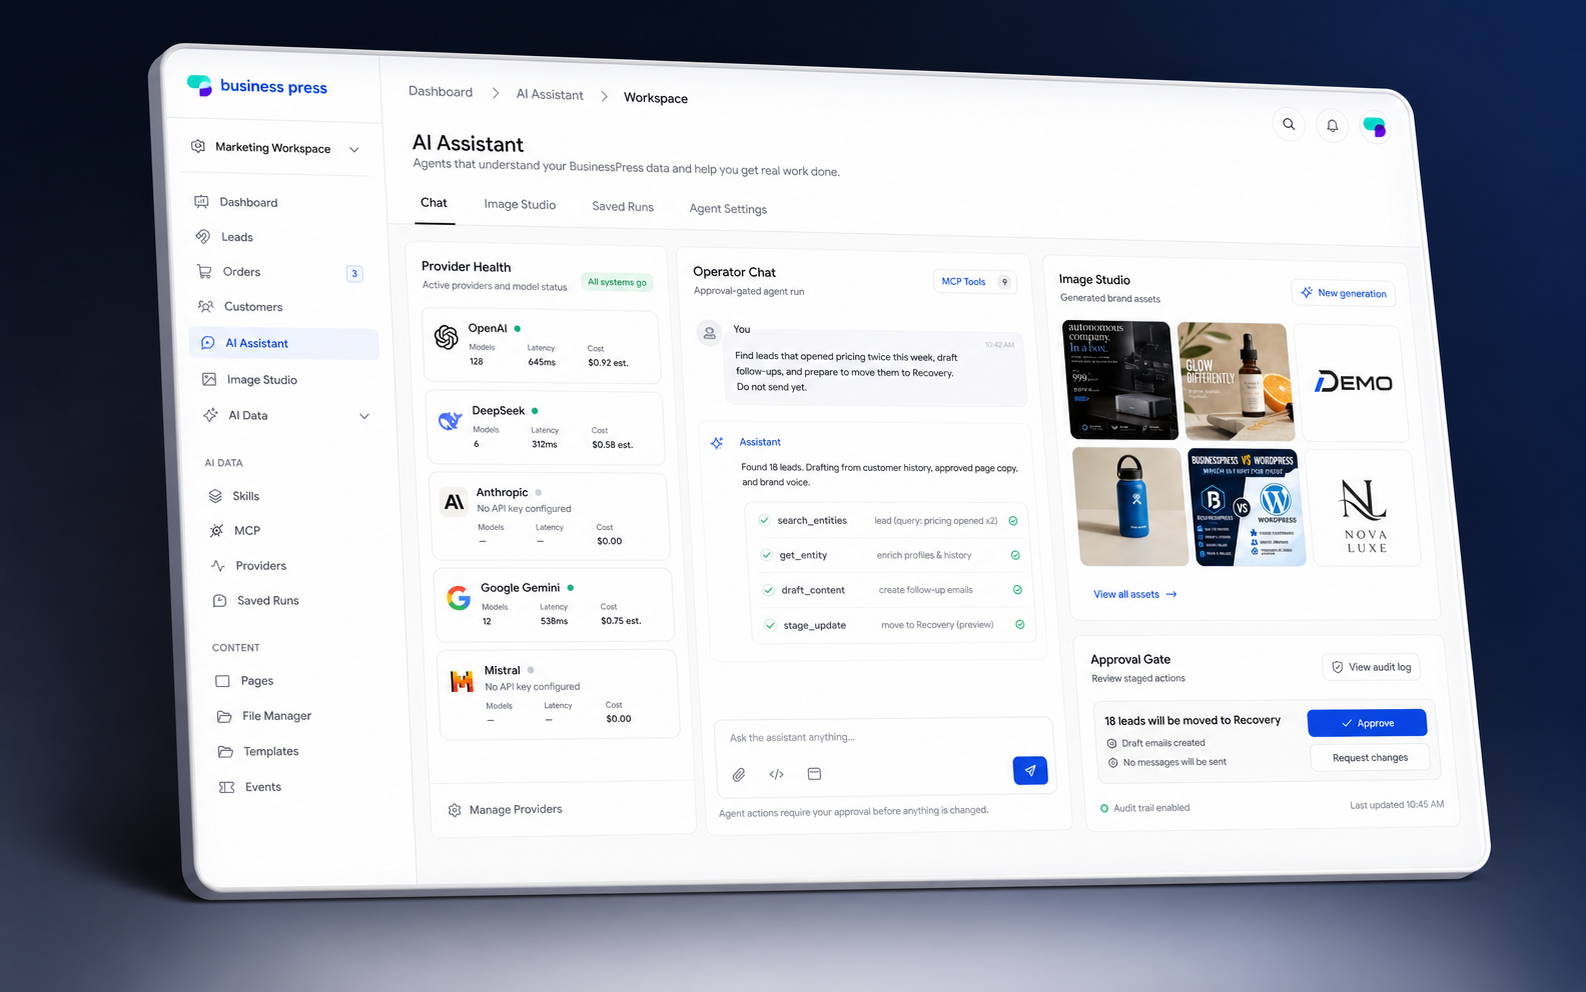Click the View audit log button

tap(1371, 666)
